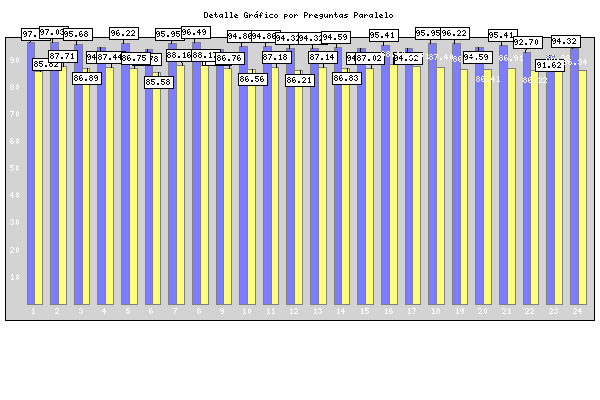Screen dimensions: 600x400
Task: Select the 87.71 value label
Action: tap(63, 56)
